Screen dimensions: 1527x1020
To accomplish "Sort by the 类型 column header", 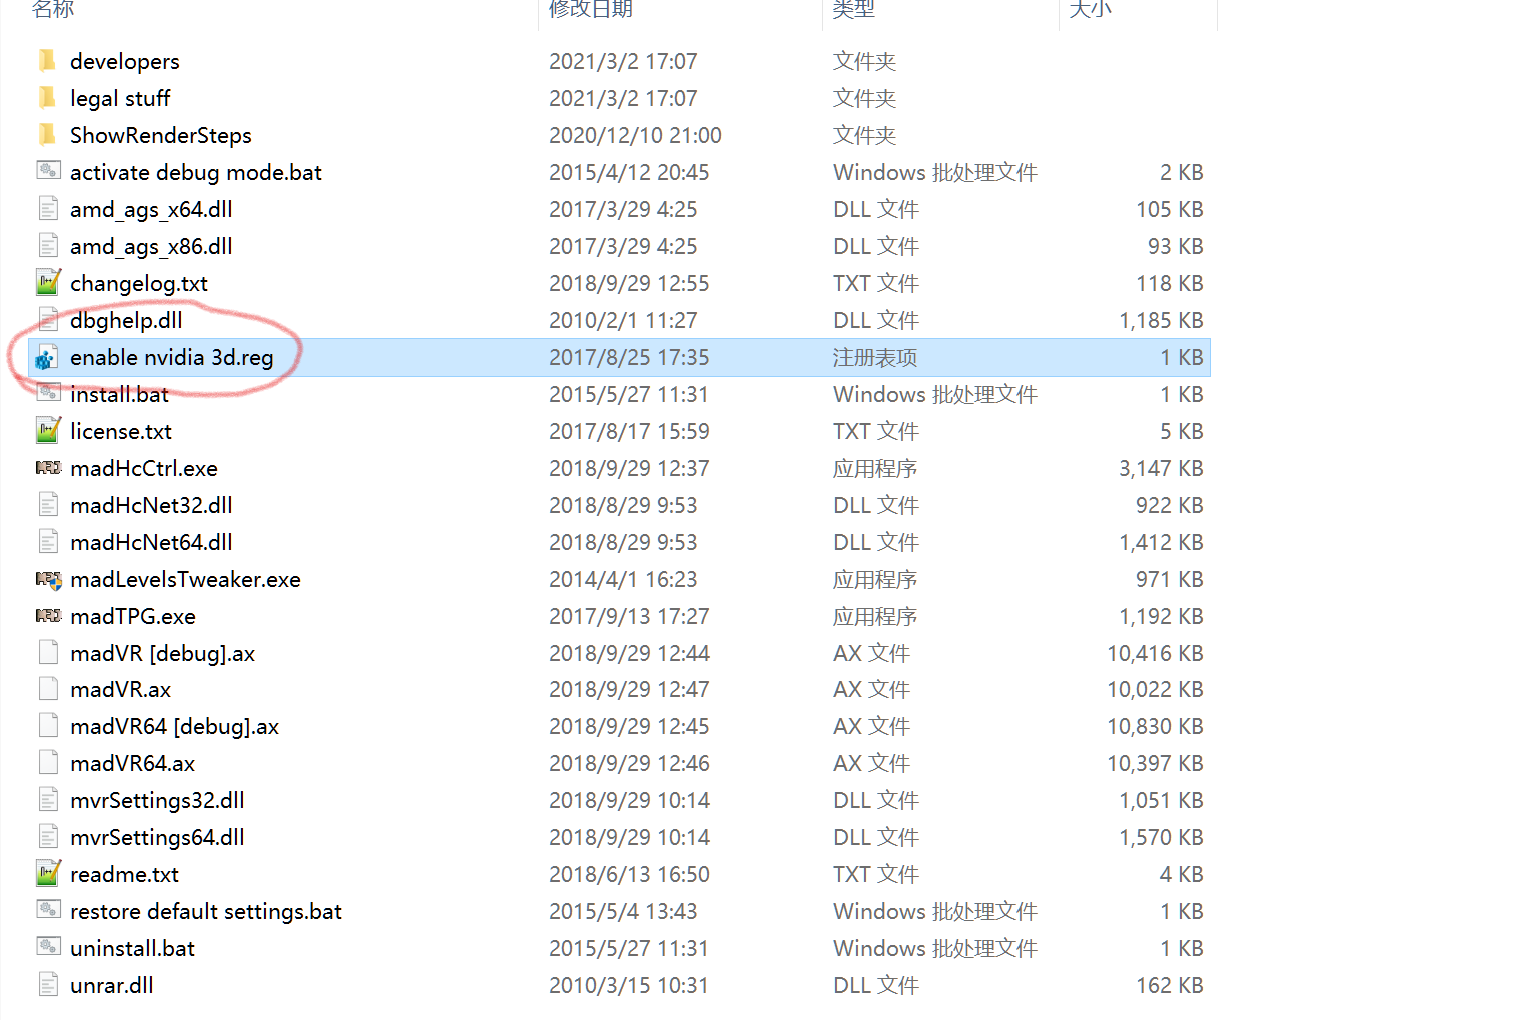I will point(854,9).
